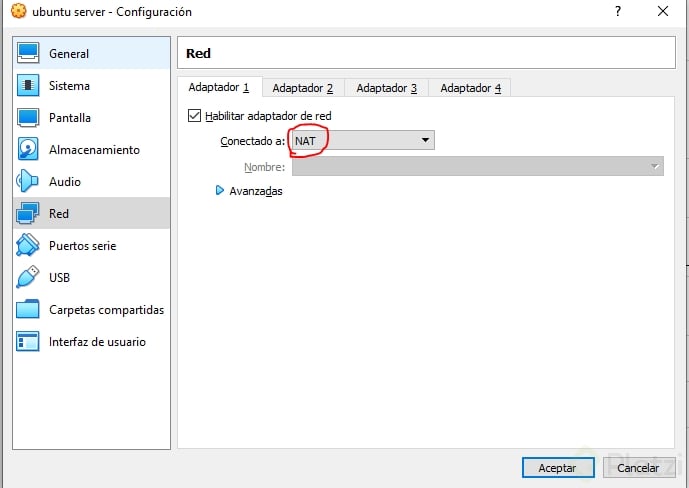This screenshot has height=488, width=689.
Task: Open the Conectado a NAT dropdown
Action: coord(362,141)
